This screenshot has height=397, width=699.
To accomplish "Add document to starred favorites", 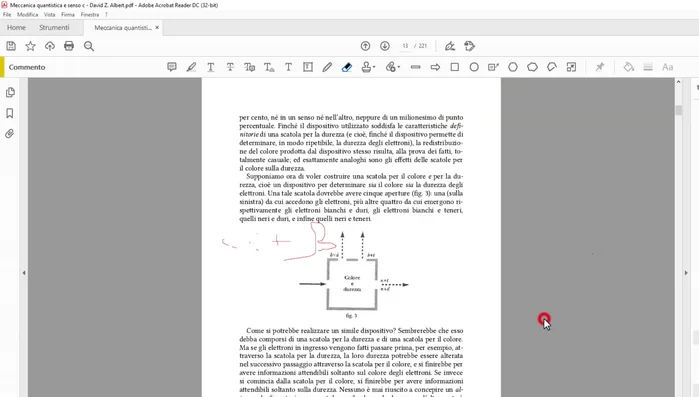I will coord(30,46).
